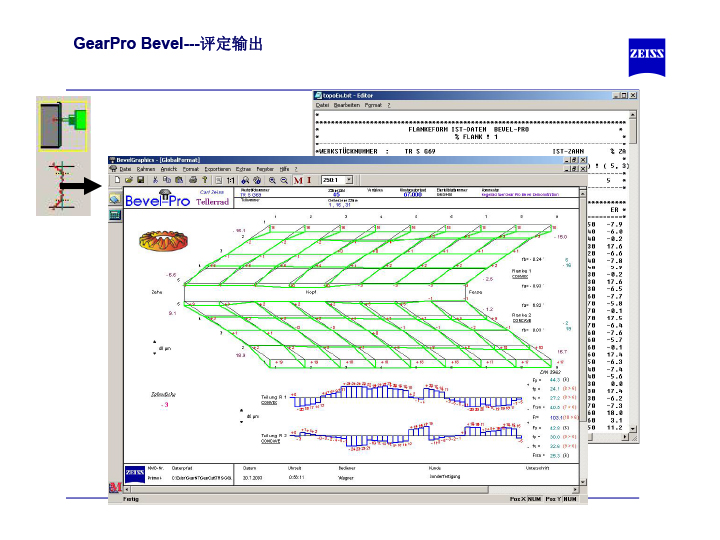
Task: Open the Rahmen menu
Action: 146,169
